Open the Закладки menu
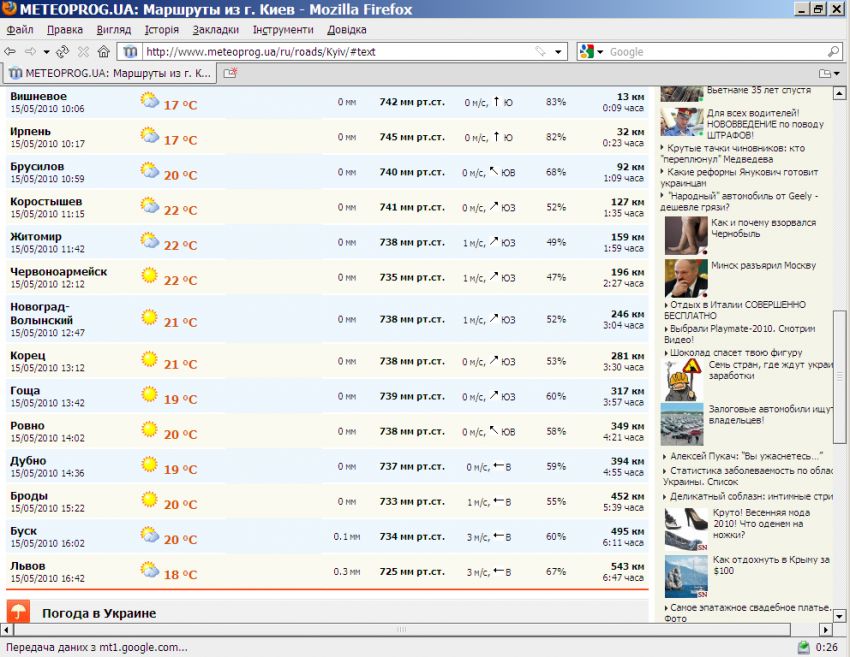This screenshot has height=657, width=850. coord(215,30)
